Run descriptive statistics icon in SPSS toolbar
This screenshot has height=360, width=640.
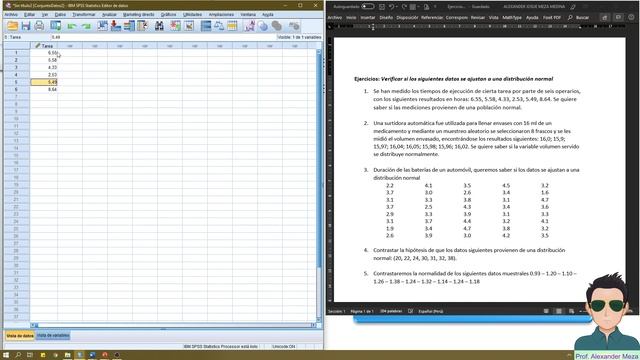tap(142, 26)
